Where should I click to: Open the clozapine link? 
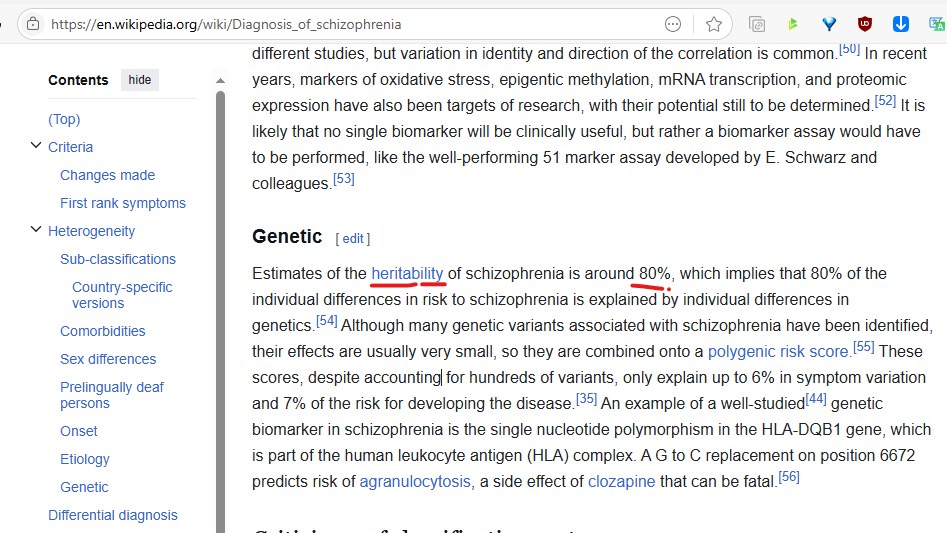(622, 481)
